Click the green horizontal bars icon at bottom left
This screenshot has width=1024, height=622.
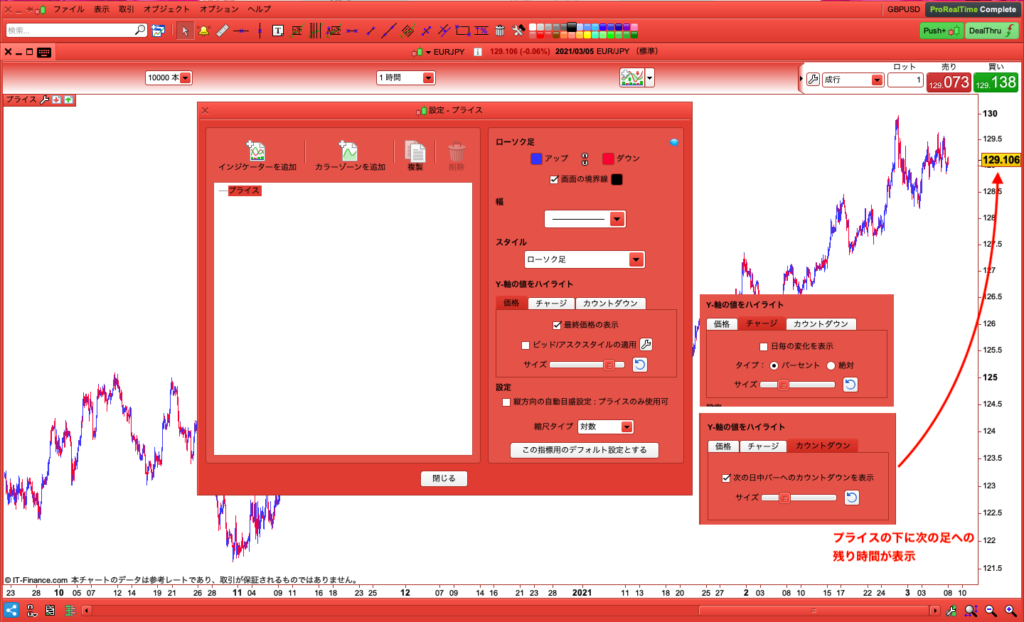69,611
